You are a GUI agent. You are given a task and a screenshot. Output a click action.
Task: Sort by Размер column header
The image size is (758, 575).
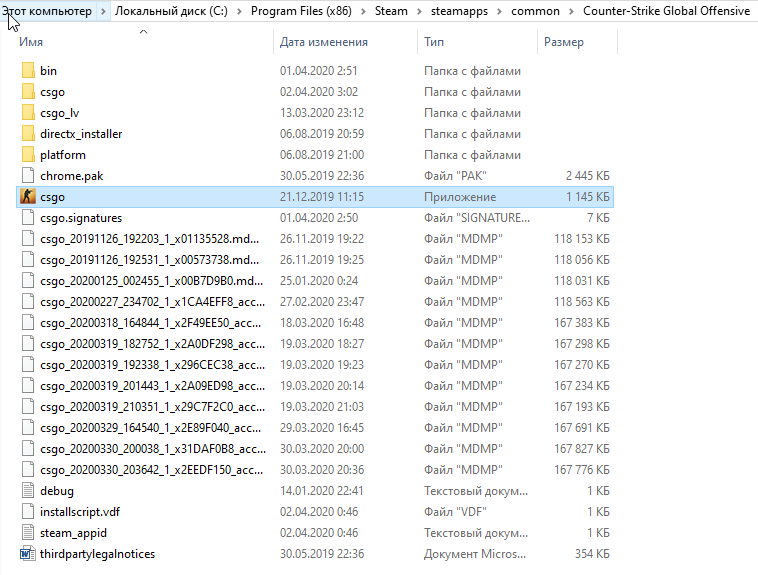click(x=564, y=42)
